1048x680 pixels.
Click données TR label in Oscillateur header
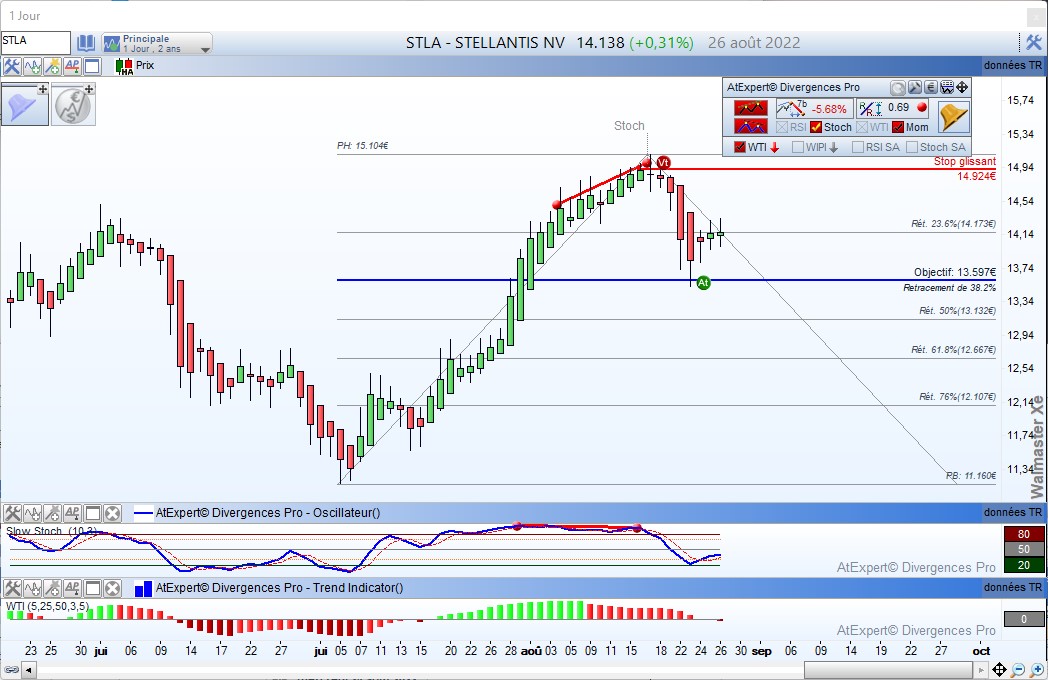tap(1013, 513)
